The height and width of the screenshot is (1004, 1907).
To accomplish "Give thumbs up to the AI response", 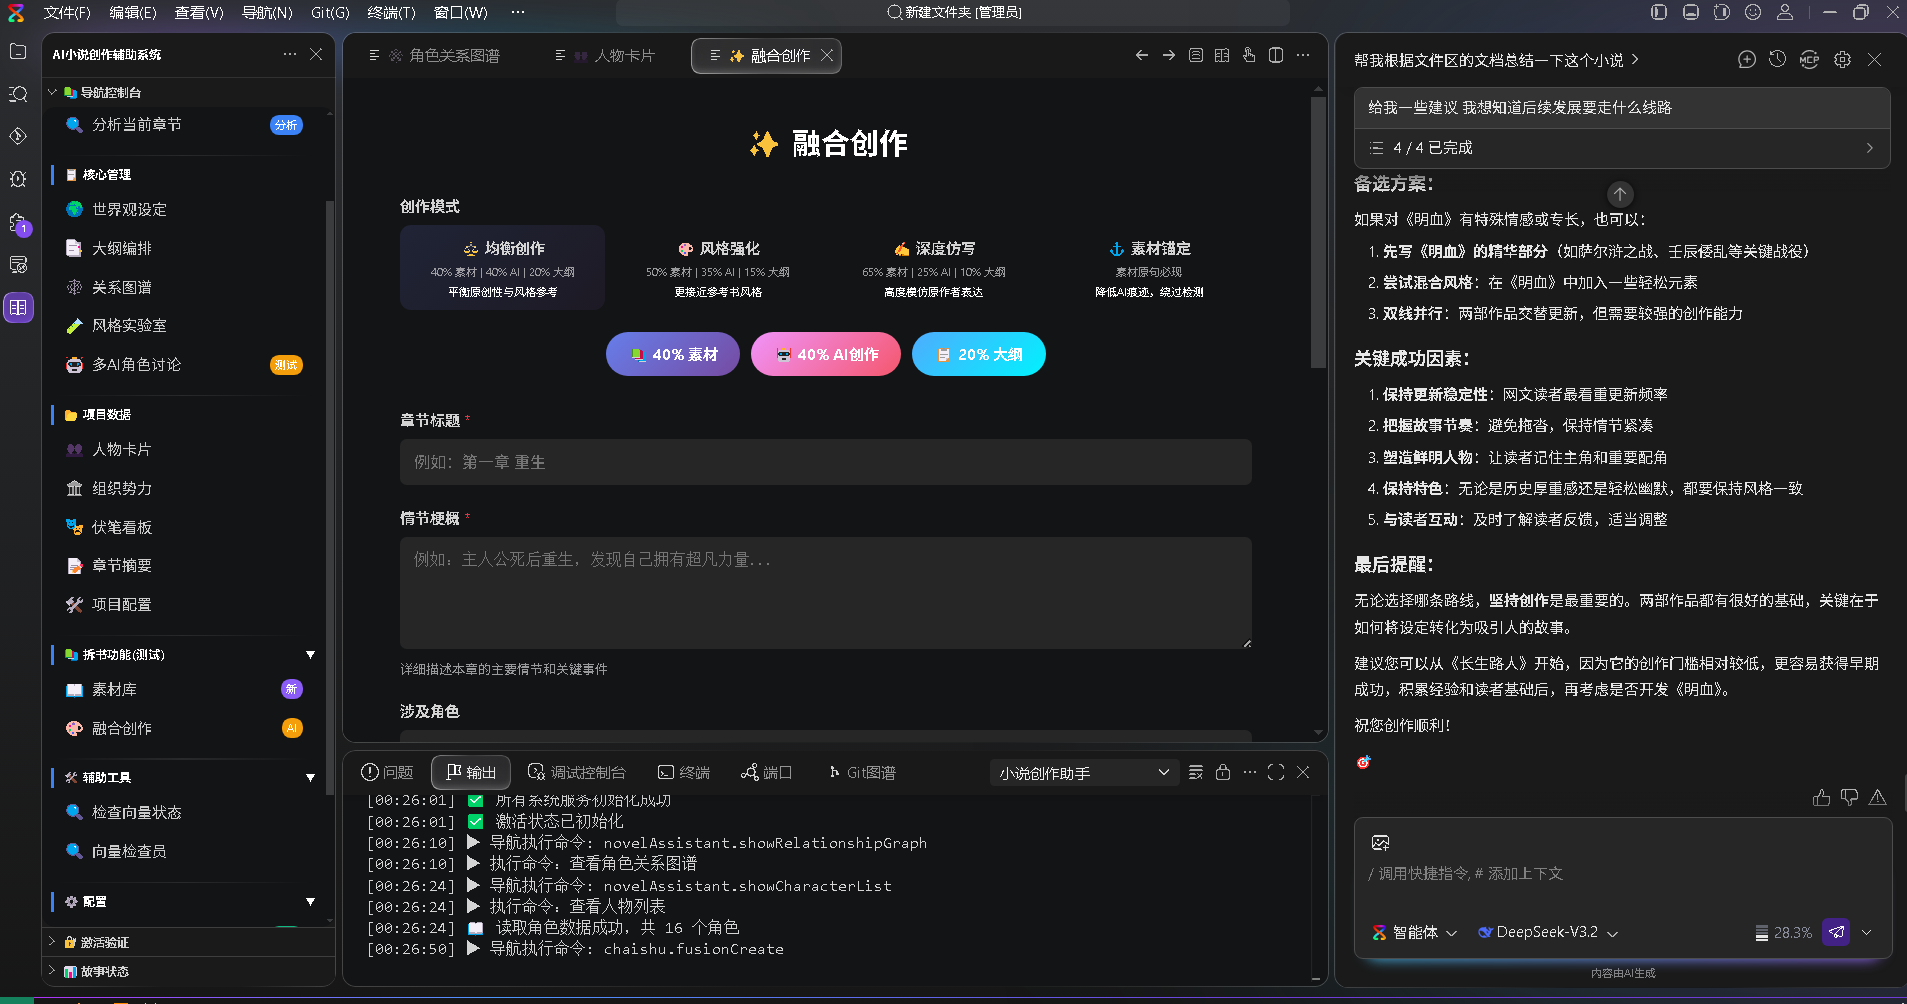I will click(1821, 797).
